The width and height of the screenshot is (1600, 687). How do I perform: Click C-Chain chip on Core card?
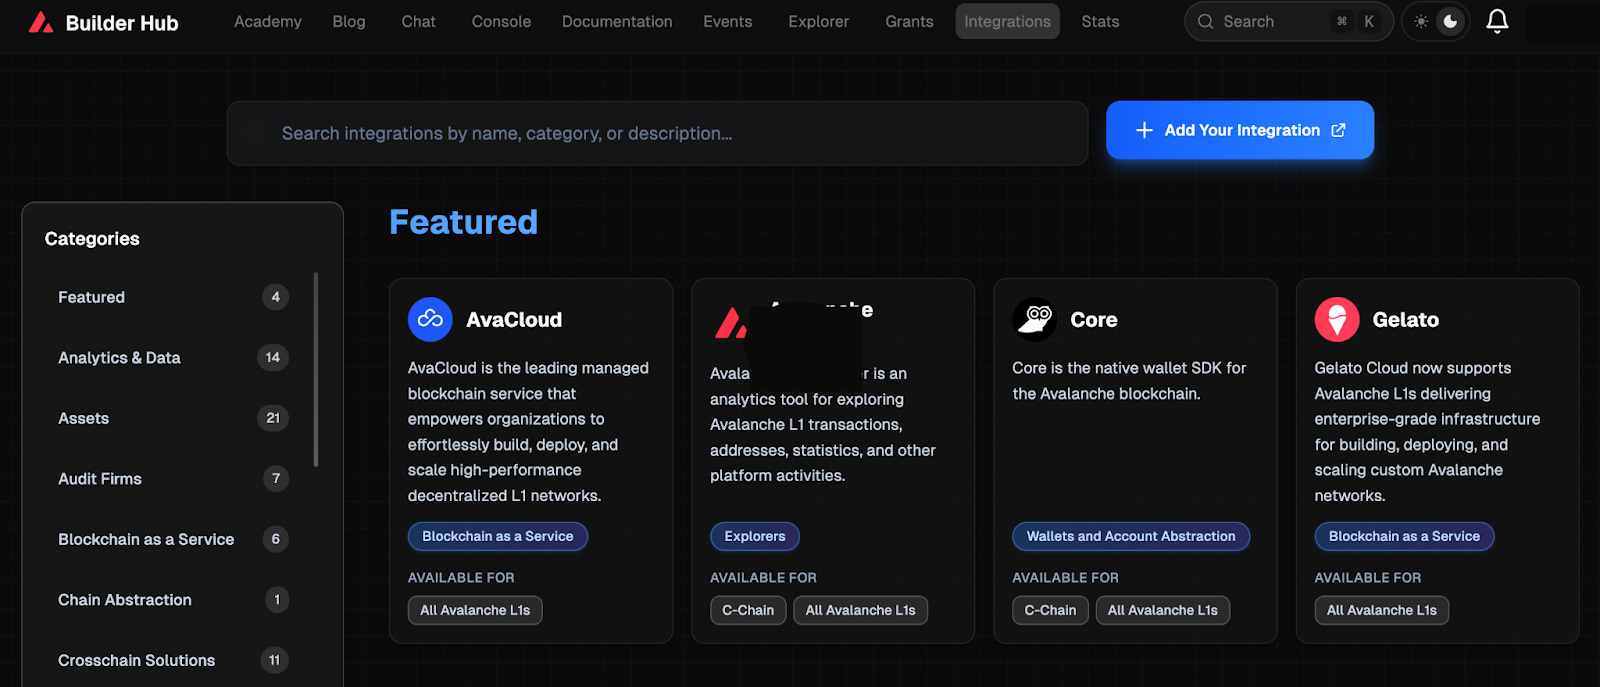coord(1050,610)
